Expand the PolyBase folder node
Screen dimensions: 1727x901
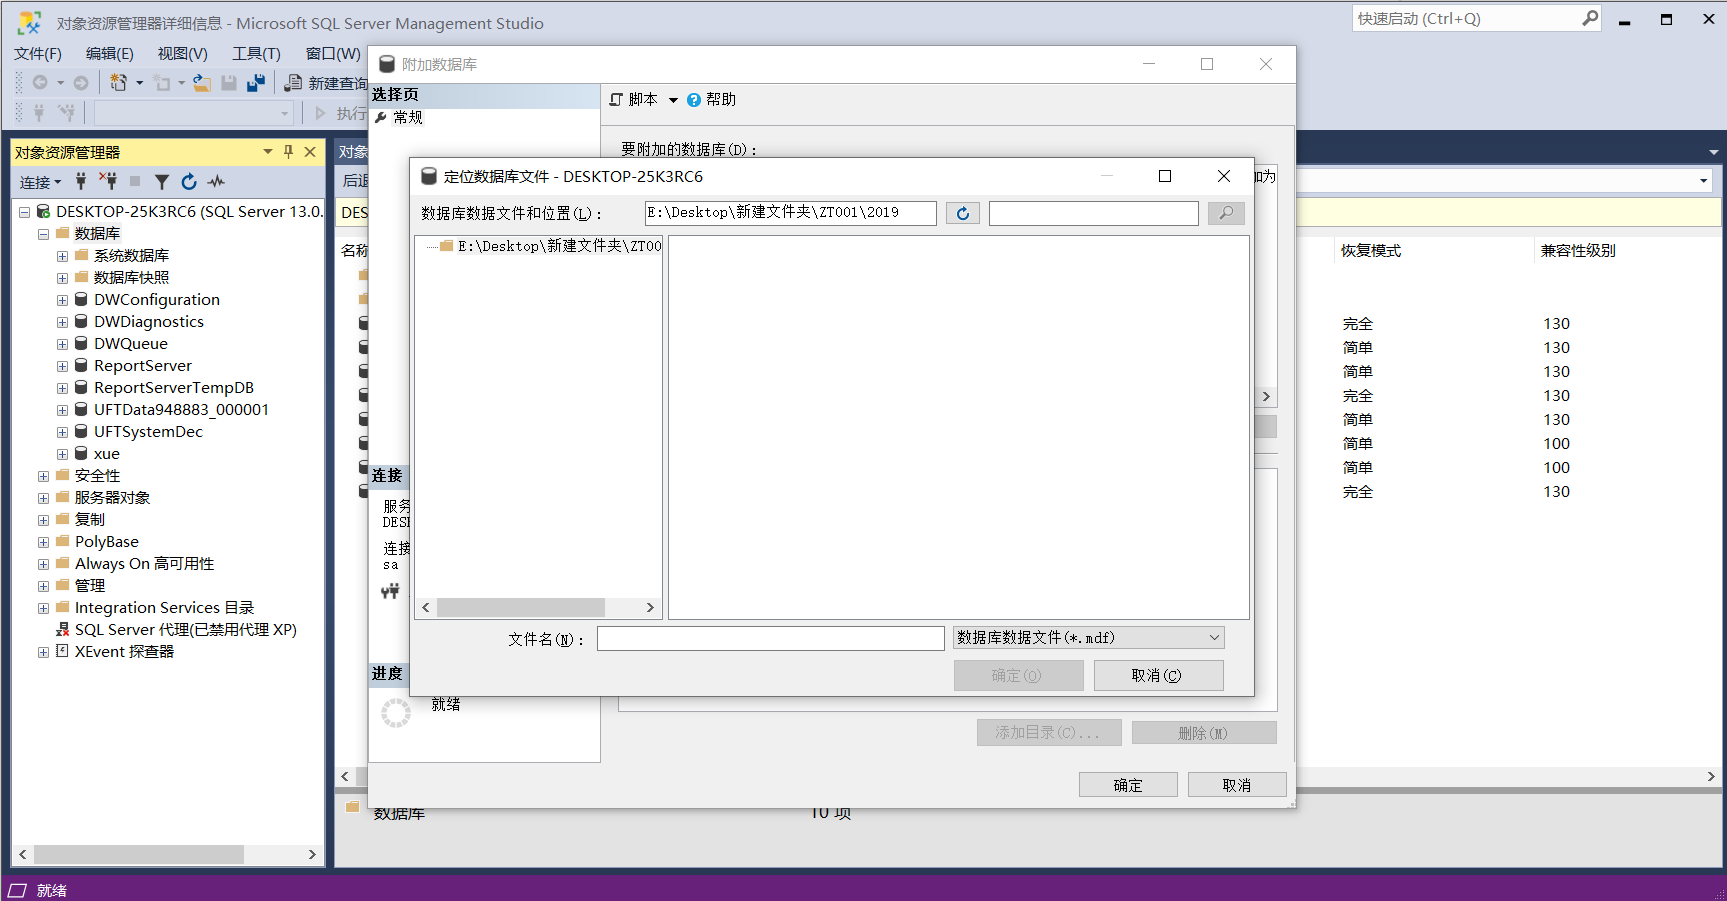tap(43, 542)
